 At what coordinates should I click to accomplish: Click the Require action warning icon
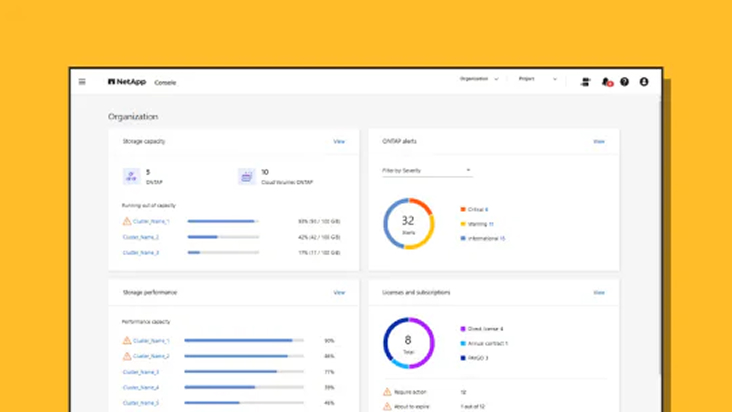(x=387, y=392)
